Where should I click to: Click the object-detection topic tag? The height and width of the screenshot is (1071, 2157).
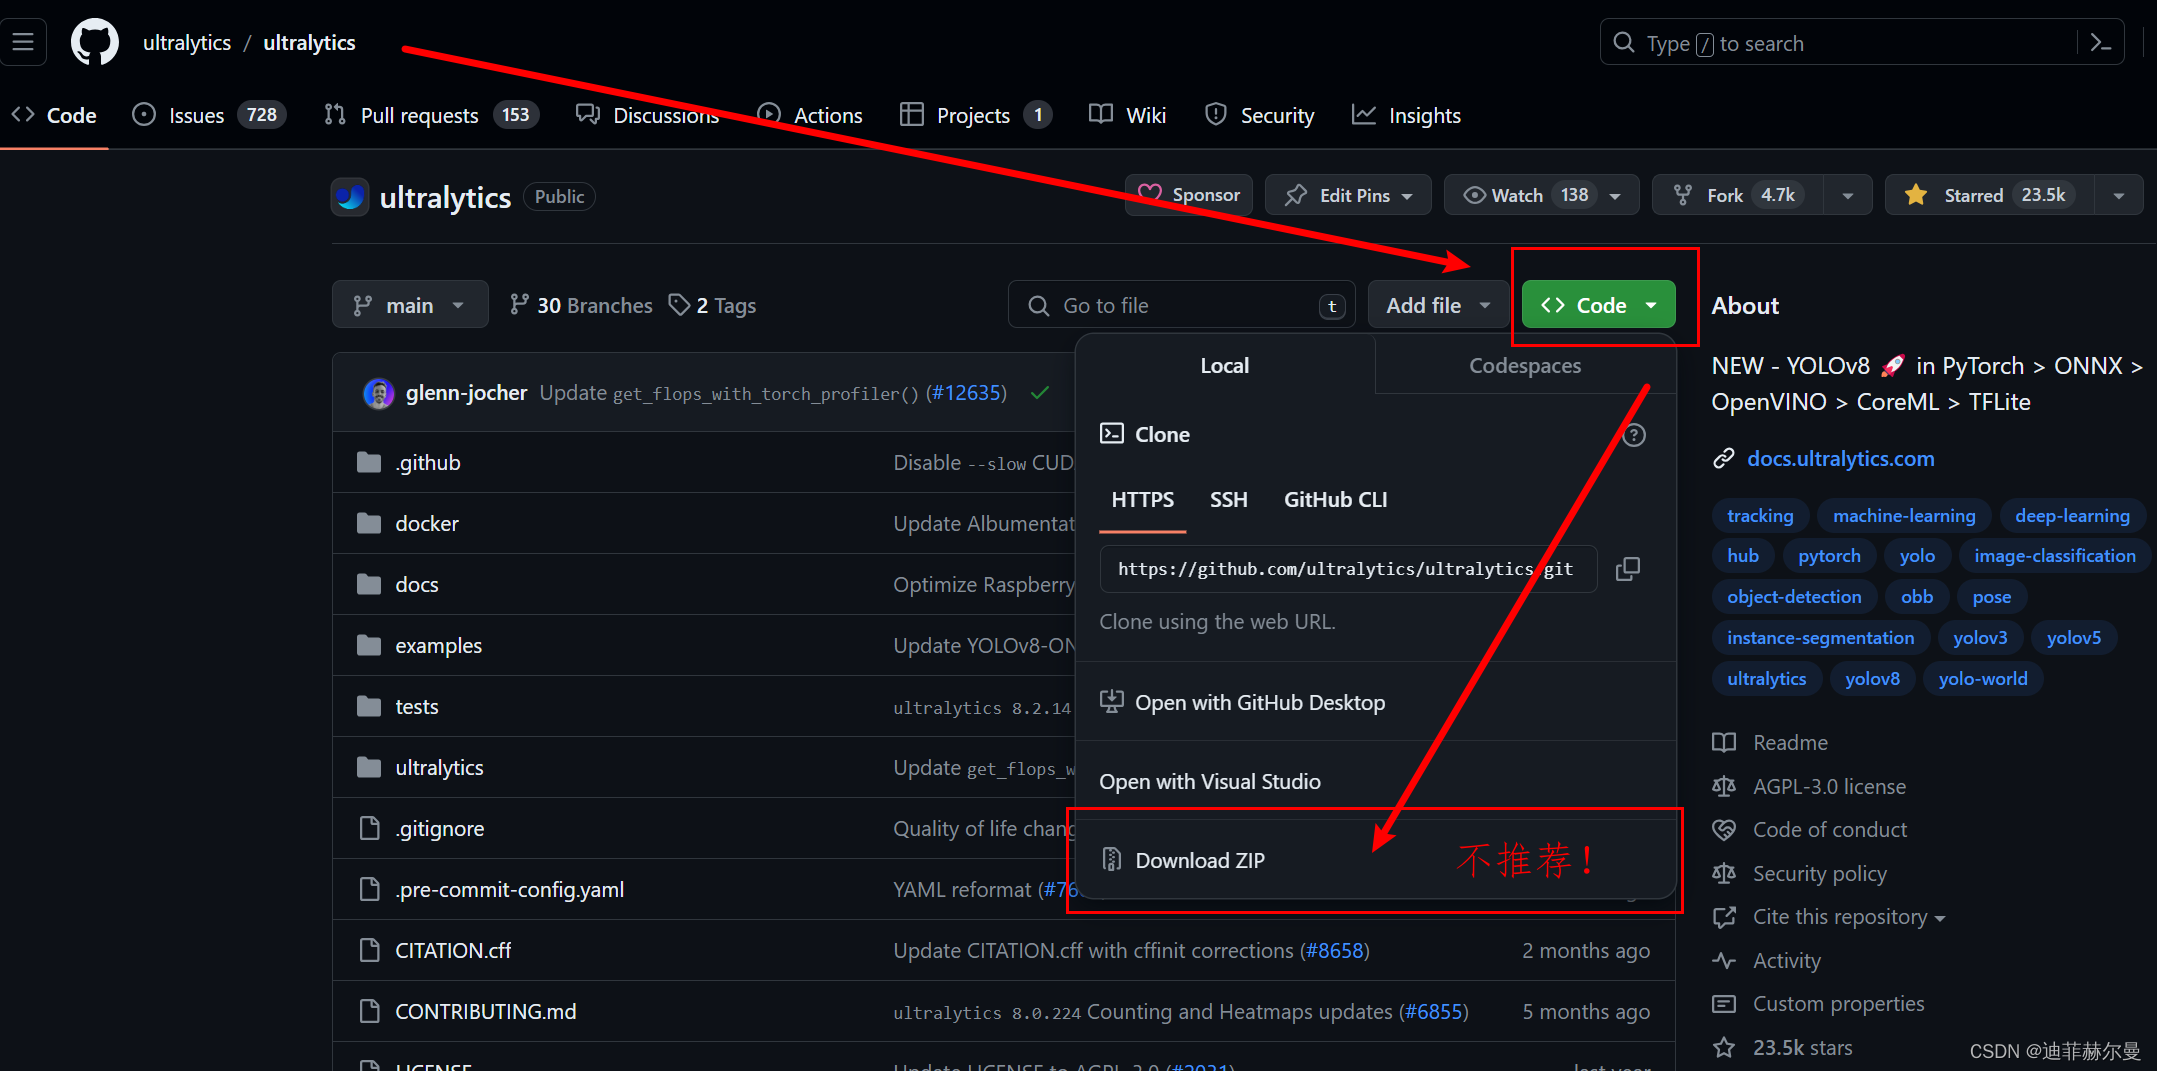tap(1794, 596)
